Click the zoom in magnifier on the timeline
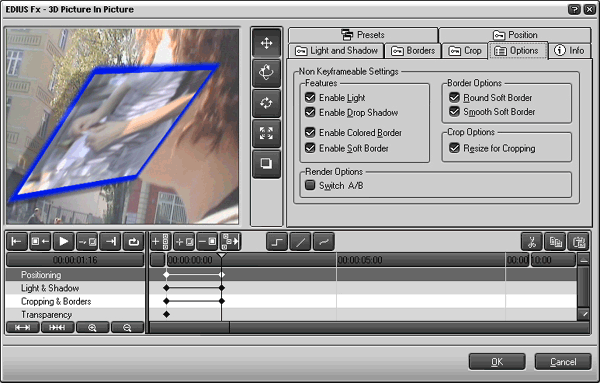The height and width of the screenshot is (383, 600). (92, 328)
